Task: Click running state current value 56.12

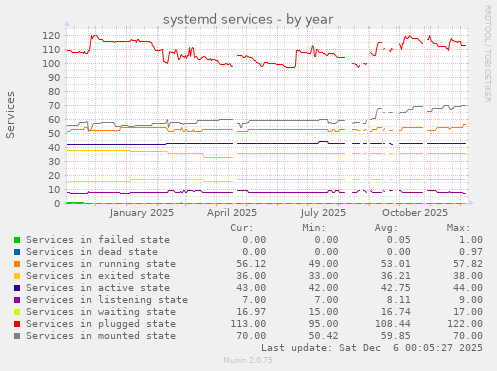Action: pos(251,264)
